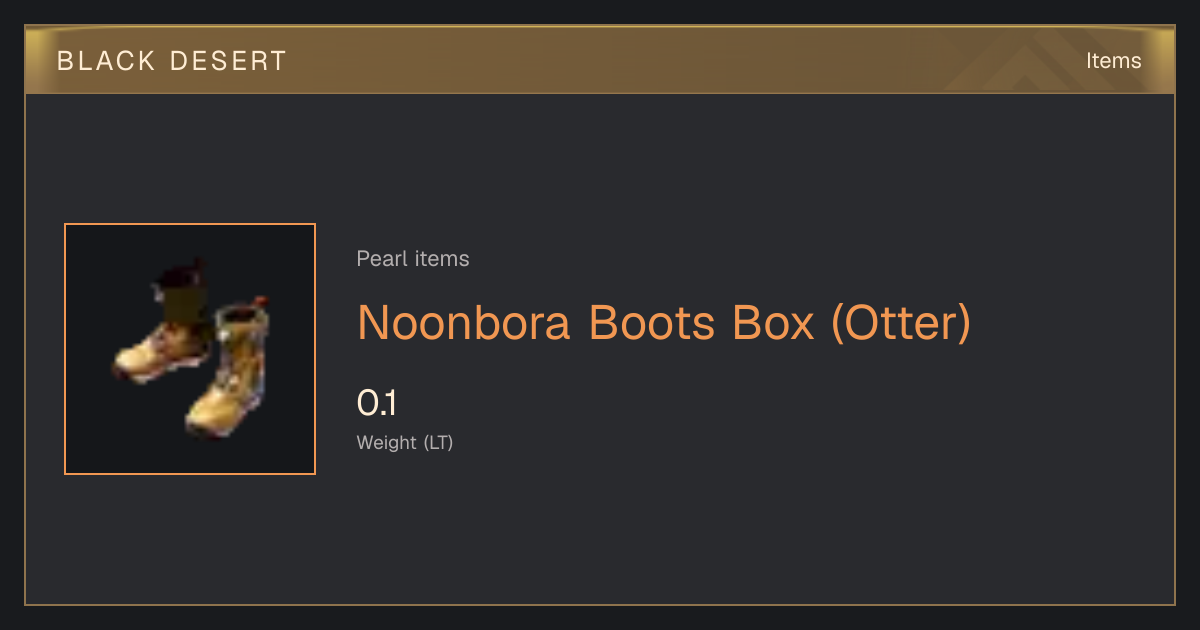Click the 0.1 weight value
The width and height of the screenshot is (1200, 630).
[x=377, y=404]
